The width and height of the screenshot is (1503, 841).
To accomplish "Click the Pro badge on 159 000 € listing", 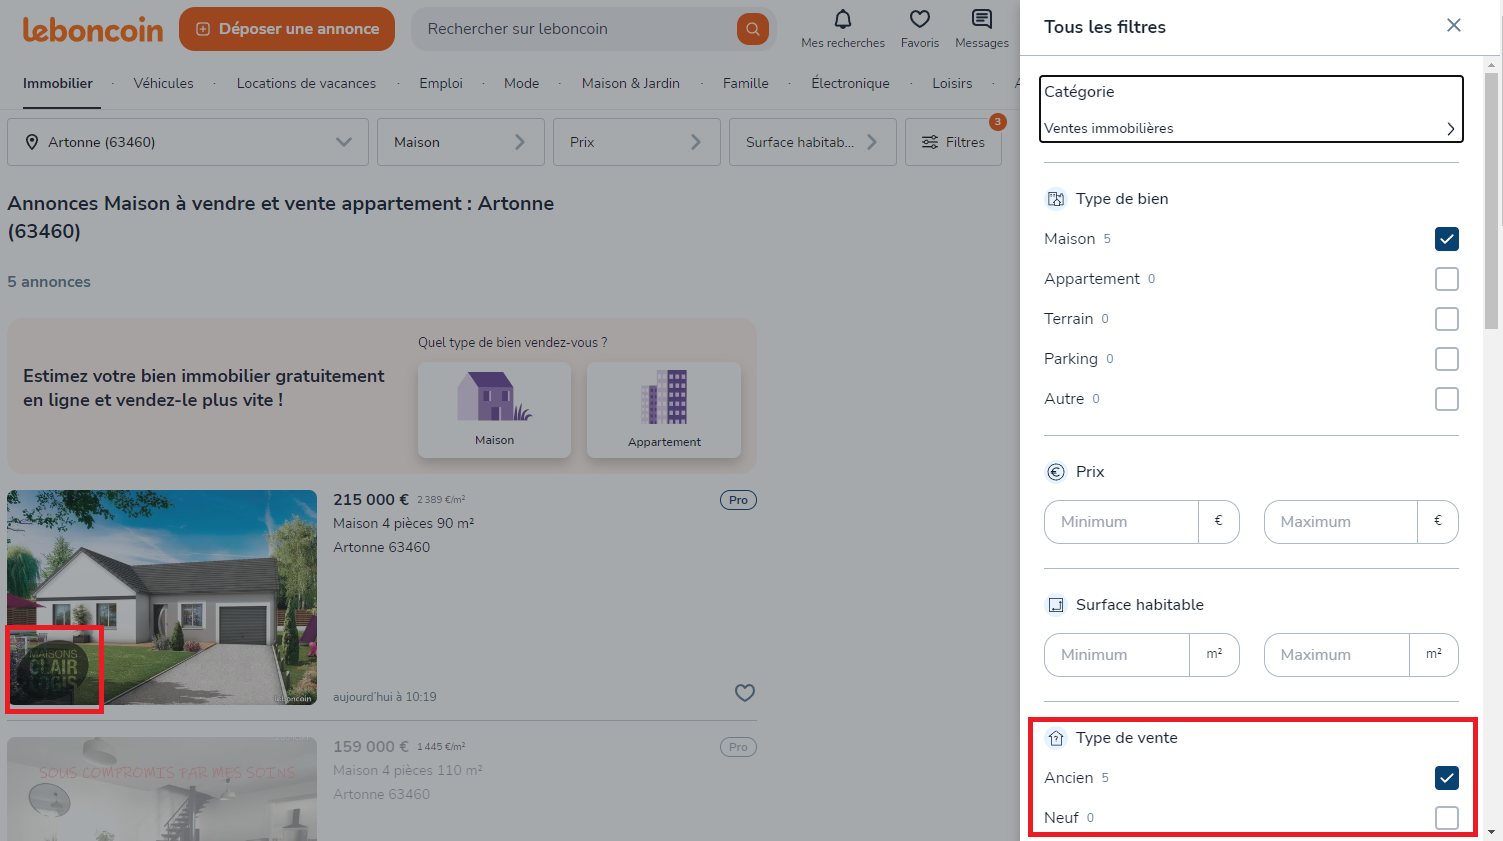I will click(x=738, y=747).
